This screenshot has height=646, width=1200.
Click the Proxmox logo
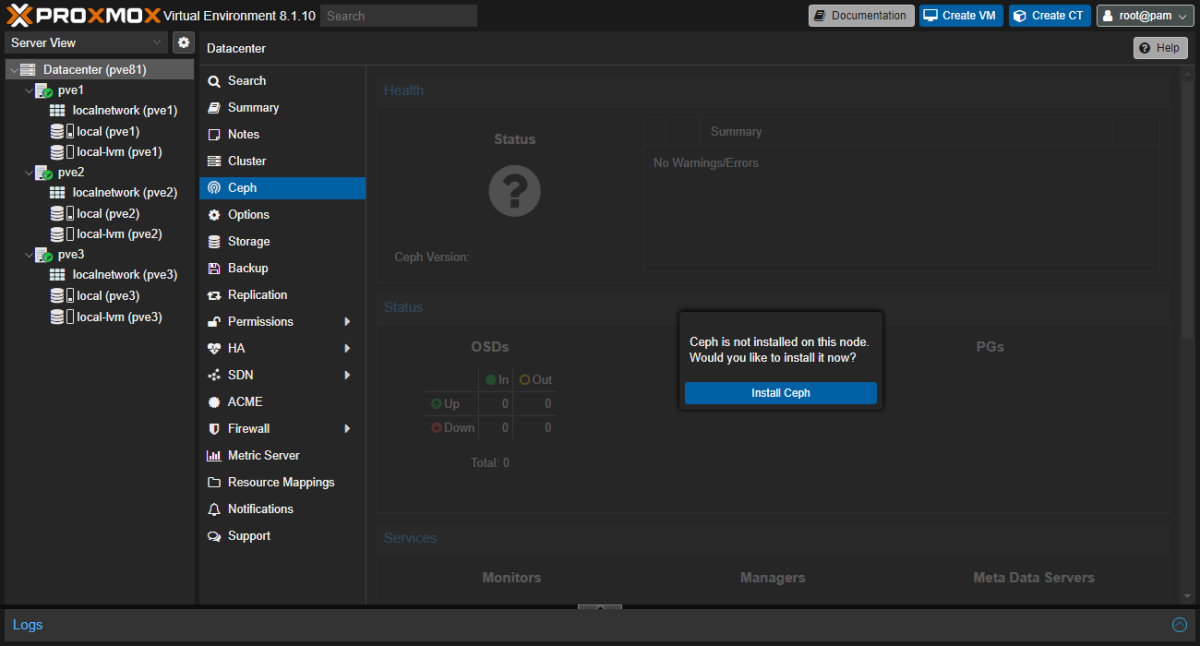(x=82, y=15)
